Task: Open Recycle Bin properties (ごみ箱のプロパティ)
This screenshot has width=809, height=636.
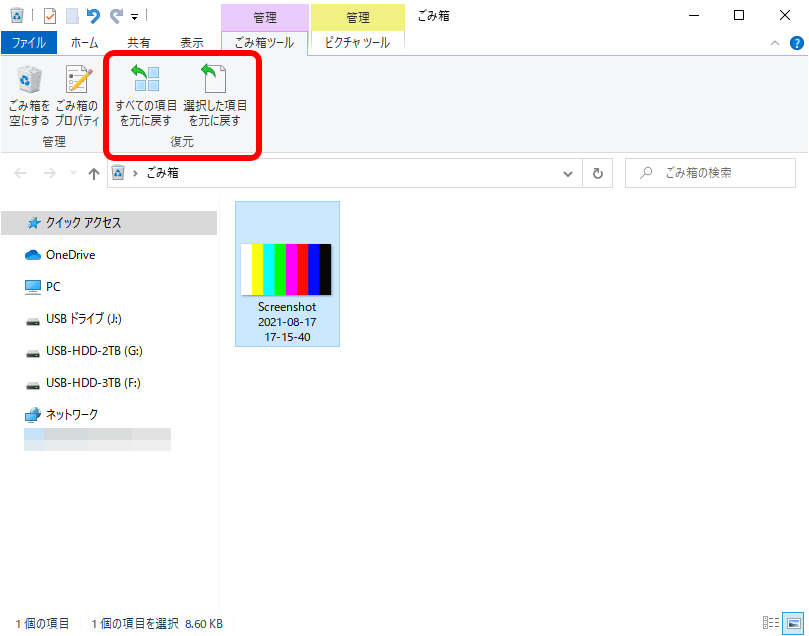Action: coord(77,96)
